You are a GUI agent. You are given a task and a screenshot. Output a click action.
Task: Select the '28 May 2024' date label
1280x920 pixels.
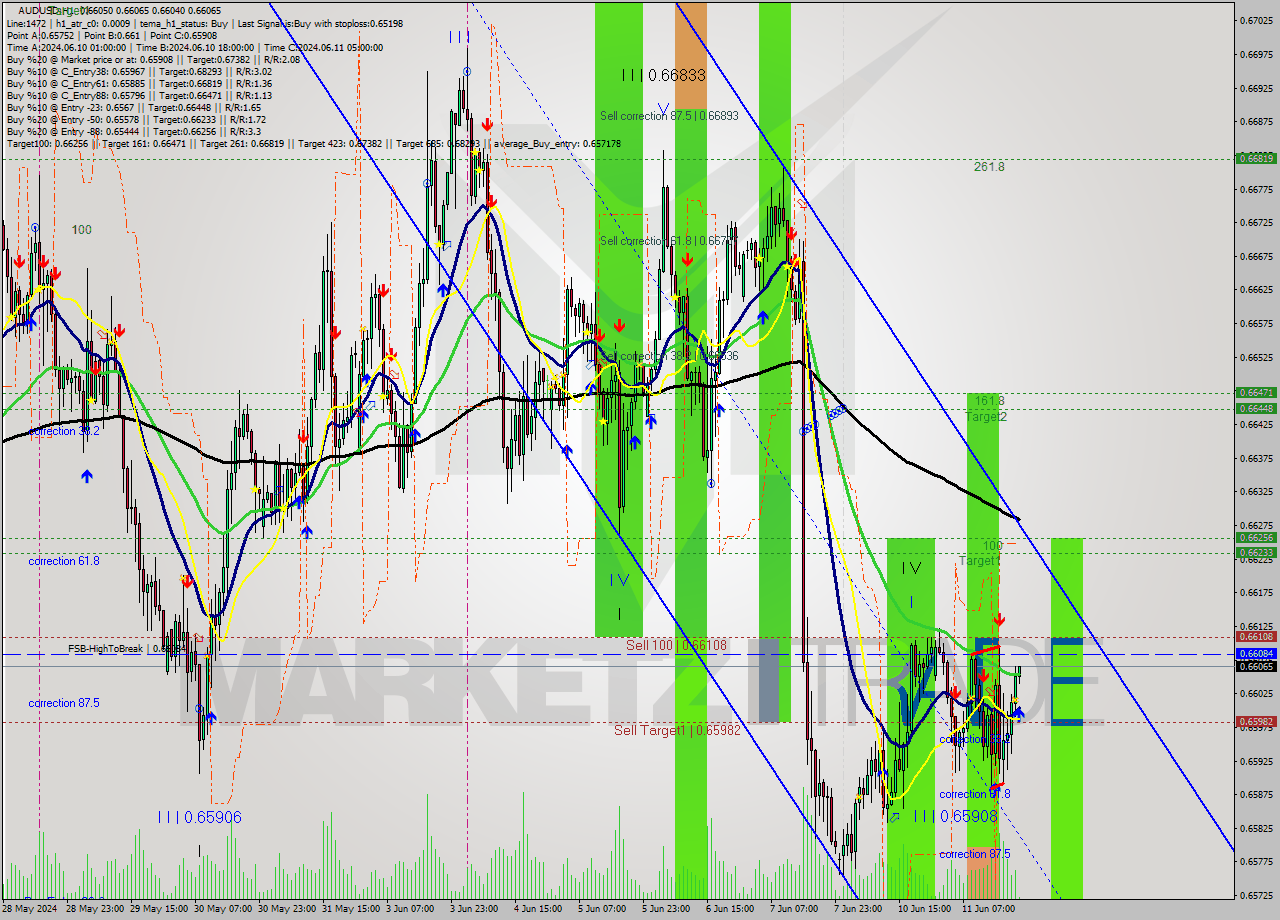[30, 909]
